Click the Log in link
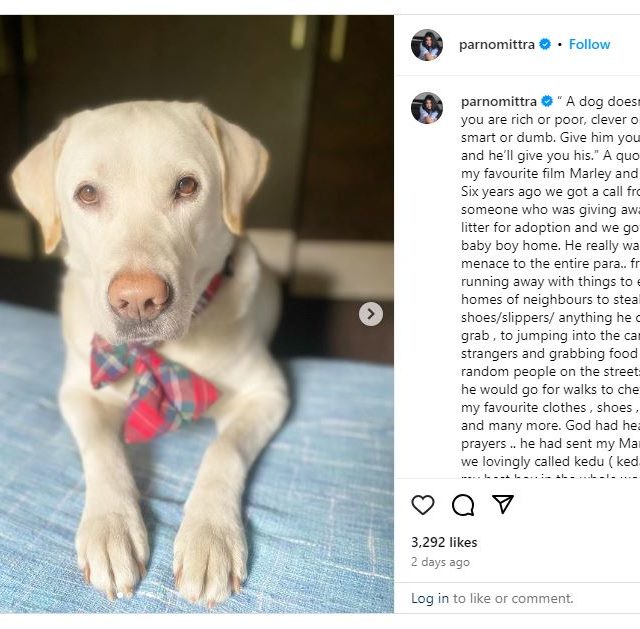The height and width of the screenshot is (629, 640). click(430, 598)
